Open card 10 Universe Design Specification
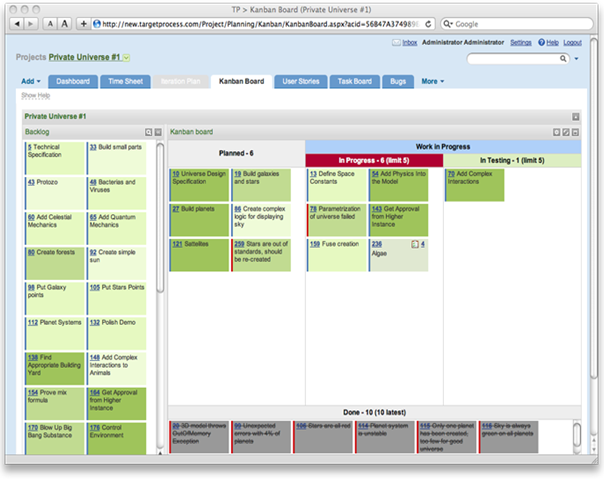 tap(200, 185)
